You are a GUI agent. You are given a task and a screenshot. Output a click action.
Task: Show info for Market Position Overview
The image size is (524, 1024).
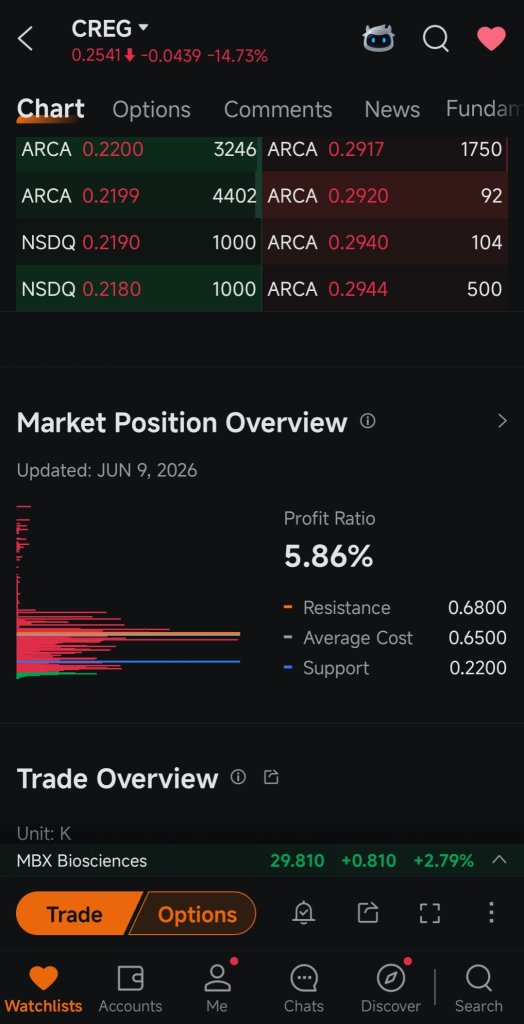tap(368, 421)
